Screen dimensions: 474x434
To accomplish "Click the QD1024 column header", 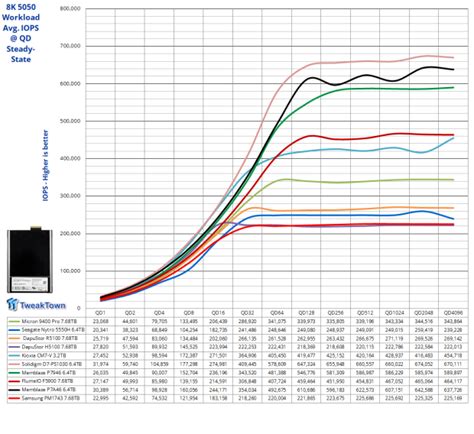I will point(394,313).
